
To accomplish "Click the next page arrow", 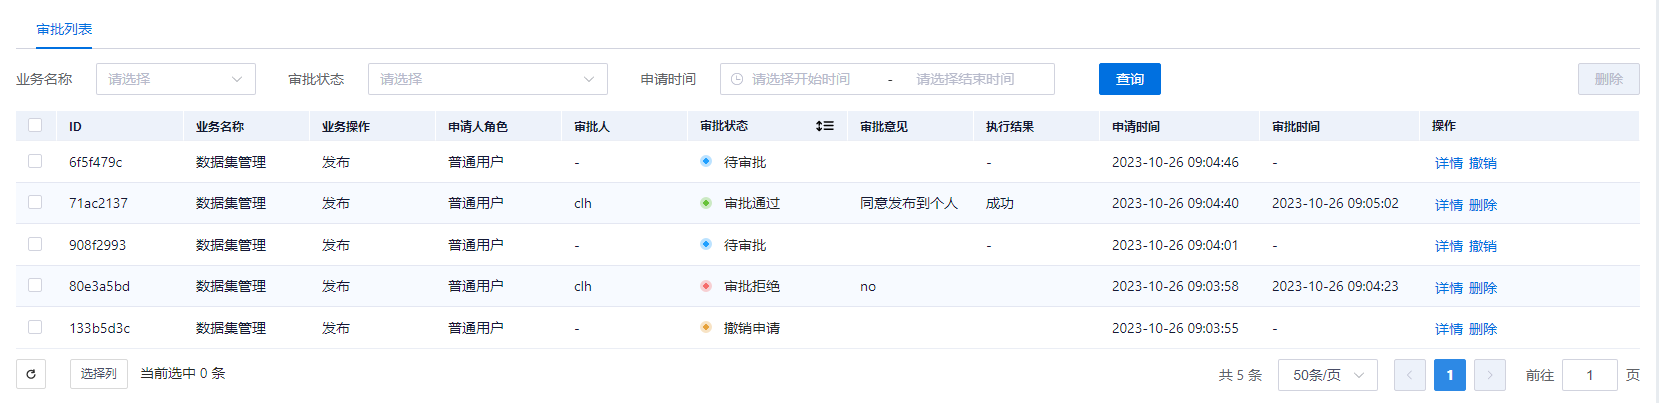I will click(1489, 375).
